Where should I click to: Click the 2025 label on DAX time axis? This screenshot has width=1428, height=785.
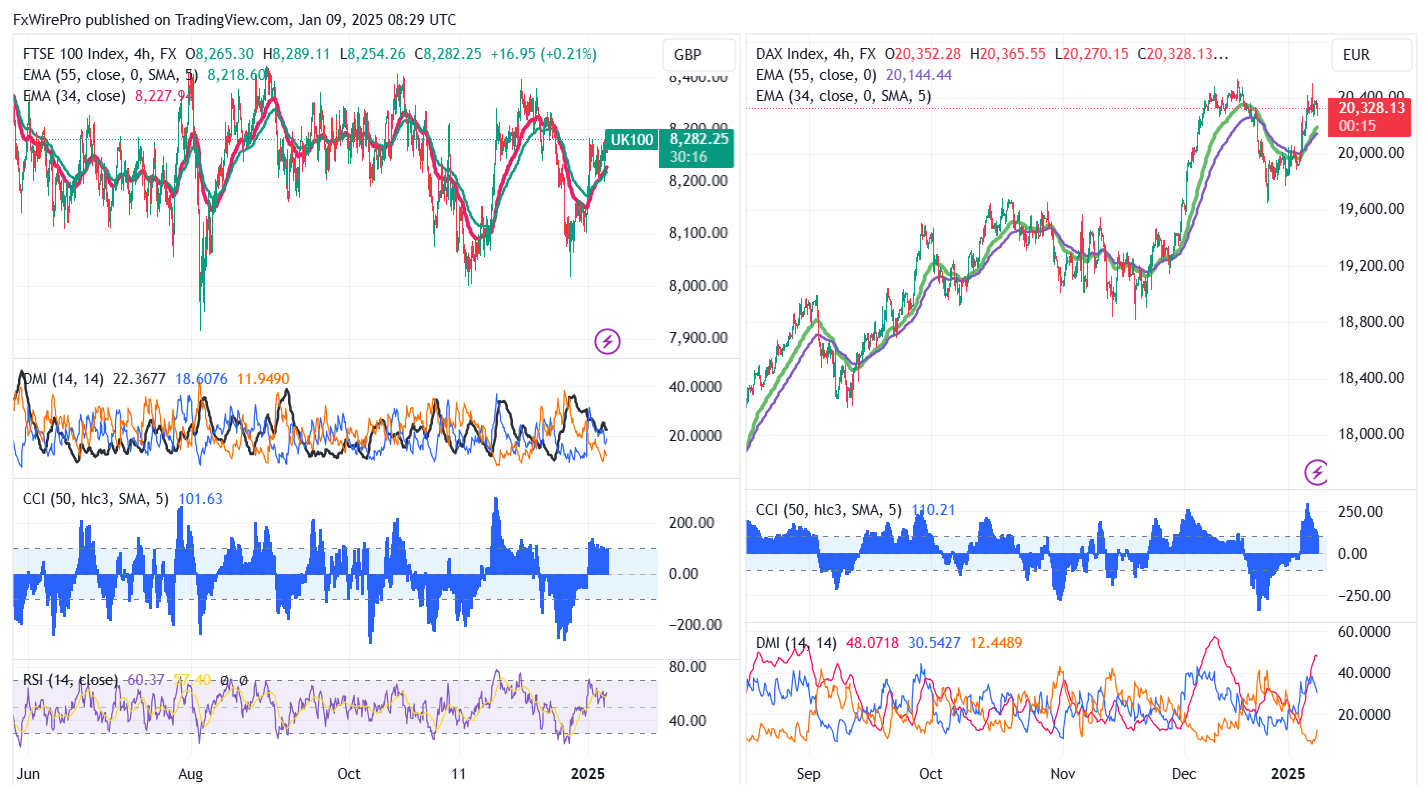tap(1289, 773)
